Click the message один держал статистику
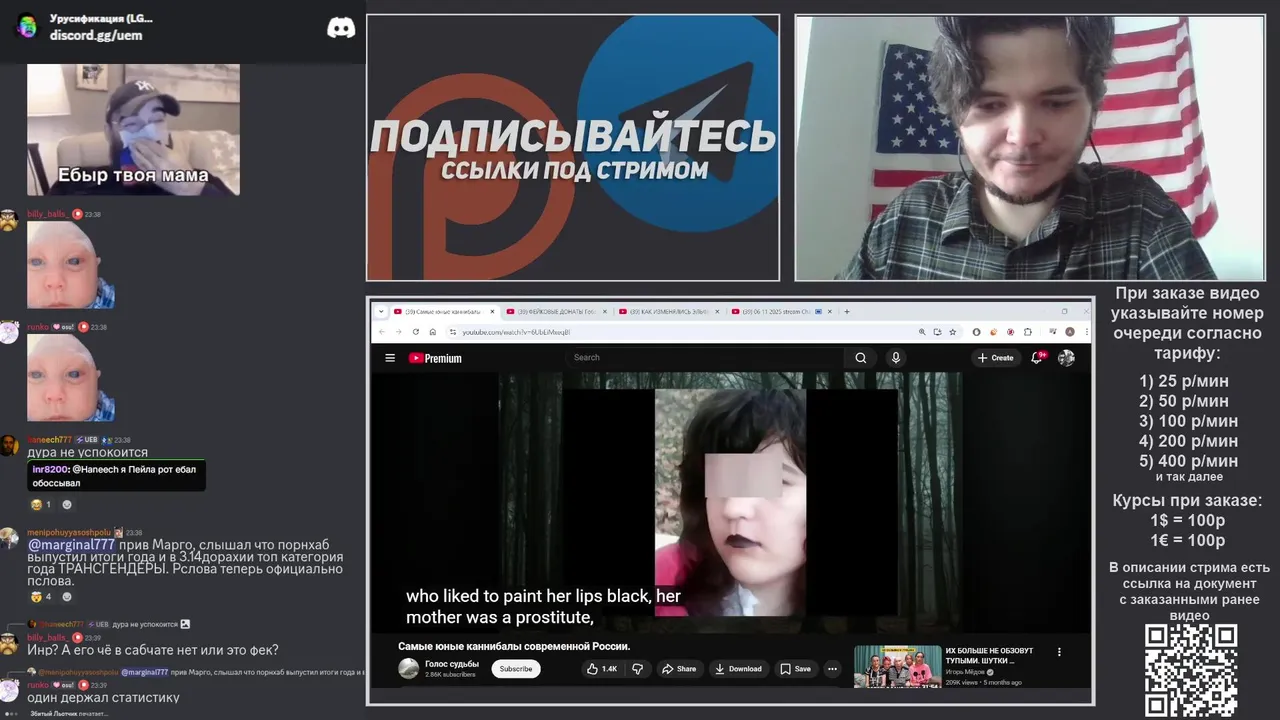The height and width of the screenshot is (720, 1280). (103, 697)
